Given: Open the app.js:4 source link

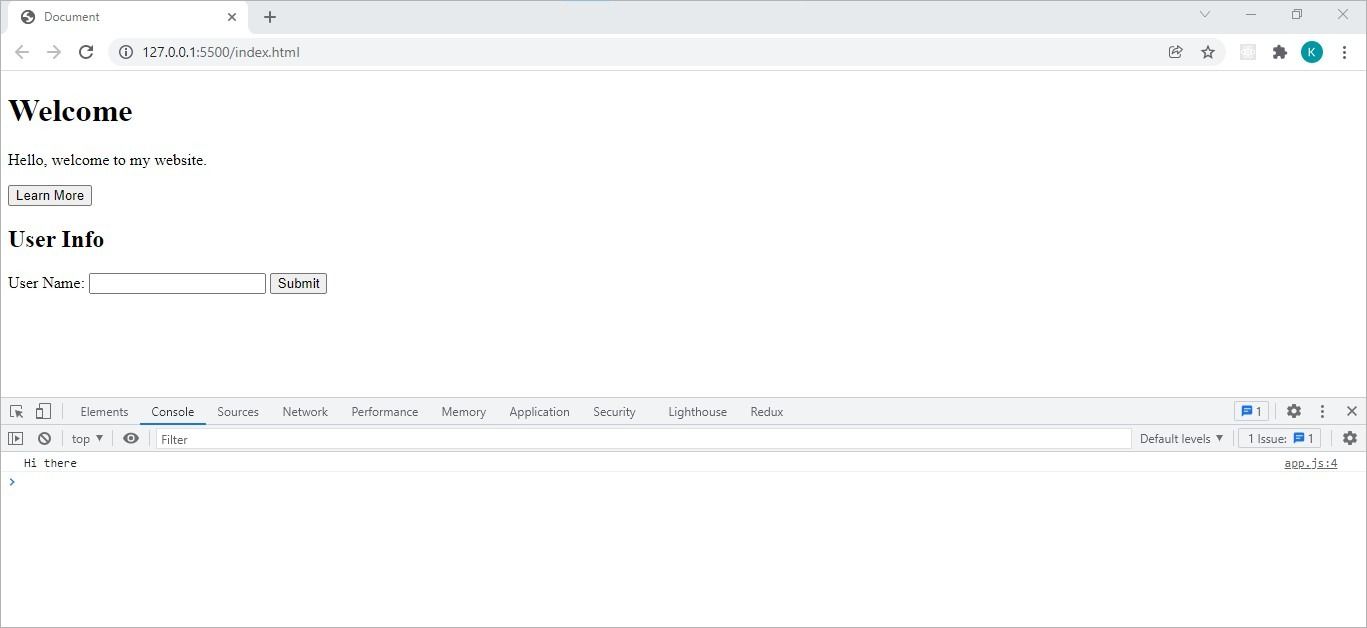Looking at the screenshot, I should [x=1311, y=463].
